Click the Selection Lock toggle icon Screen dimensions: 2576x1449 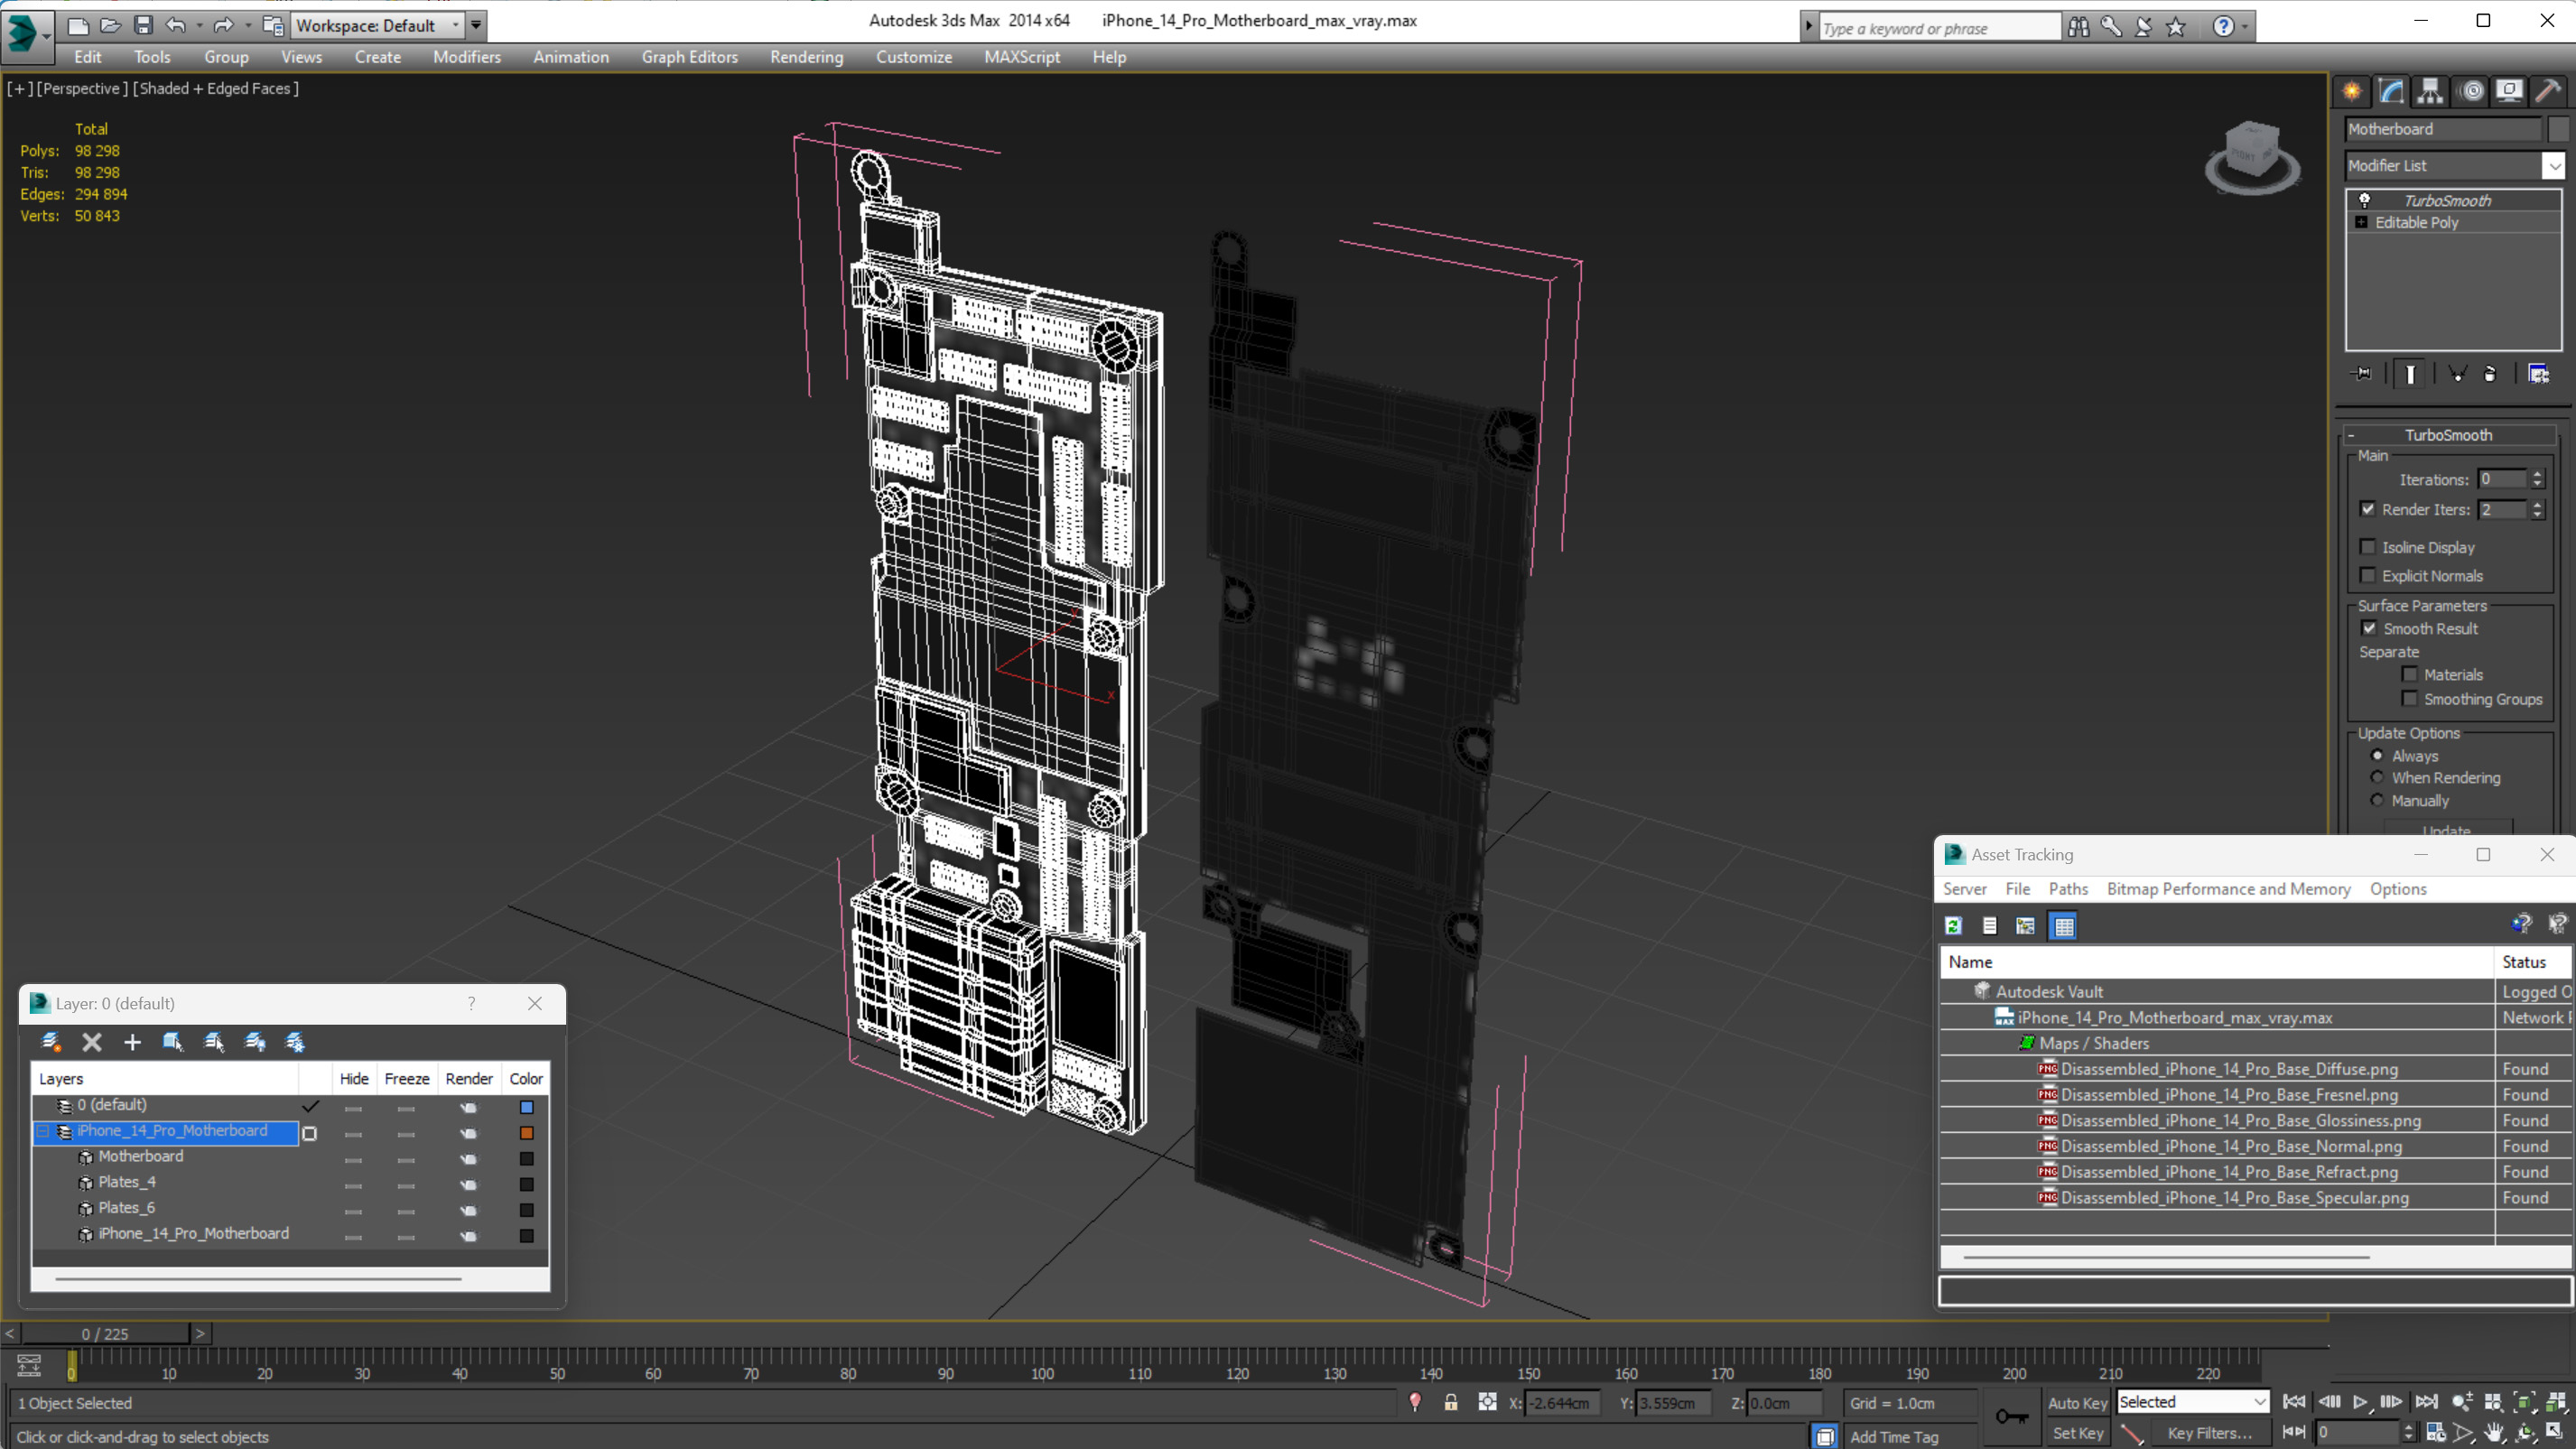[1450, 1402]
